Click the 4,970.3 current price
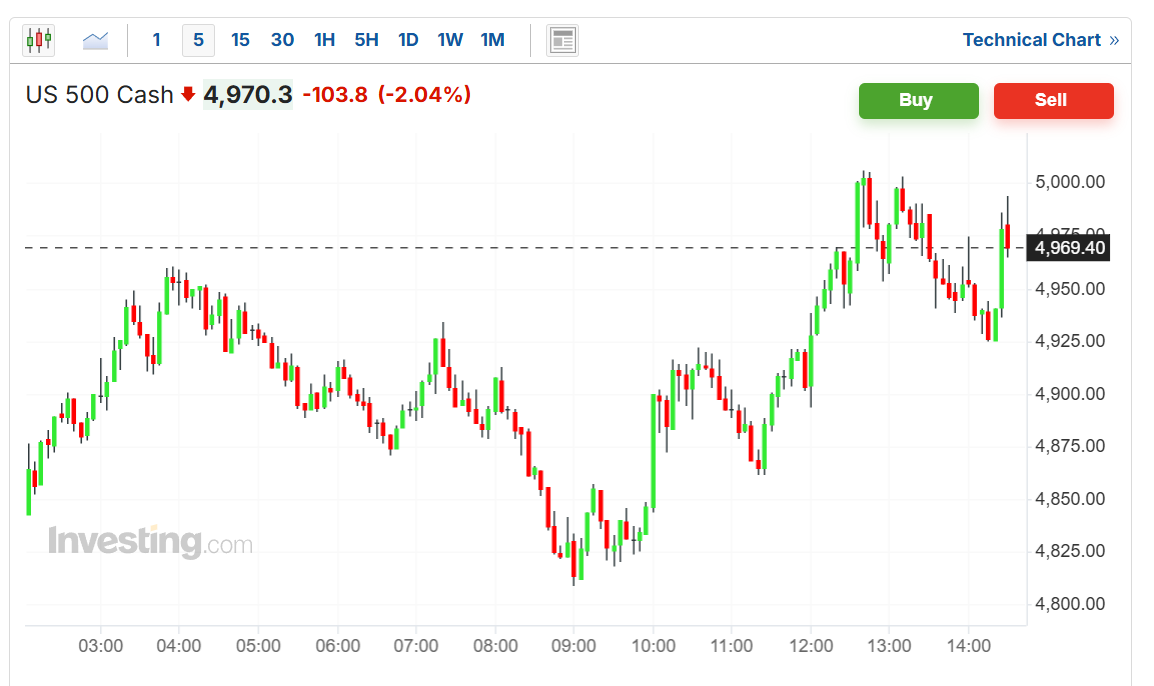Image resolution: width=1154 pixels, height=686 pixels. [248, 95]
